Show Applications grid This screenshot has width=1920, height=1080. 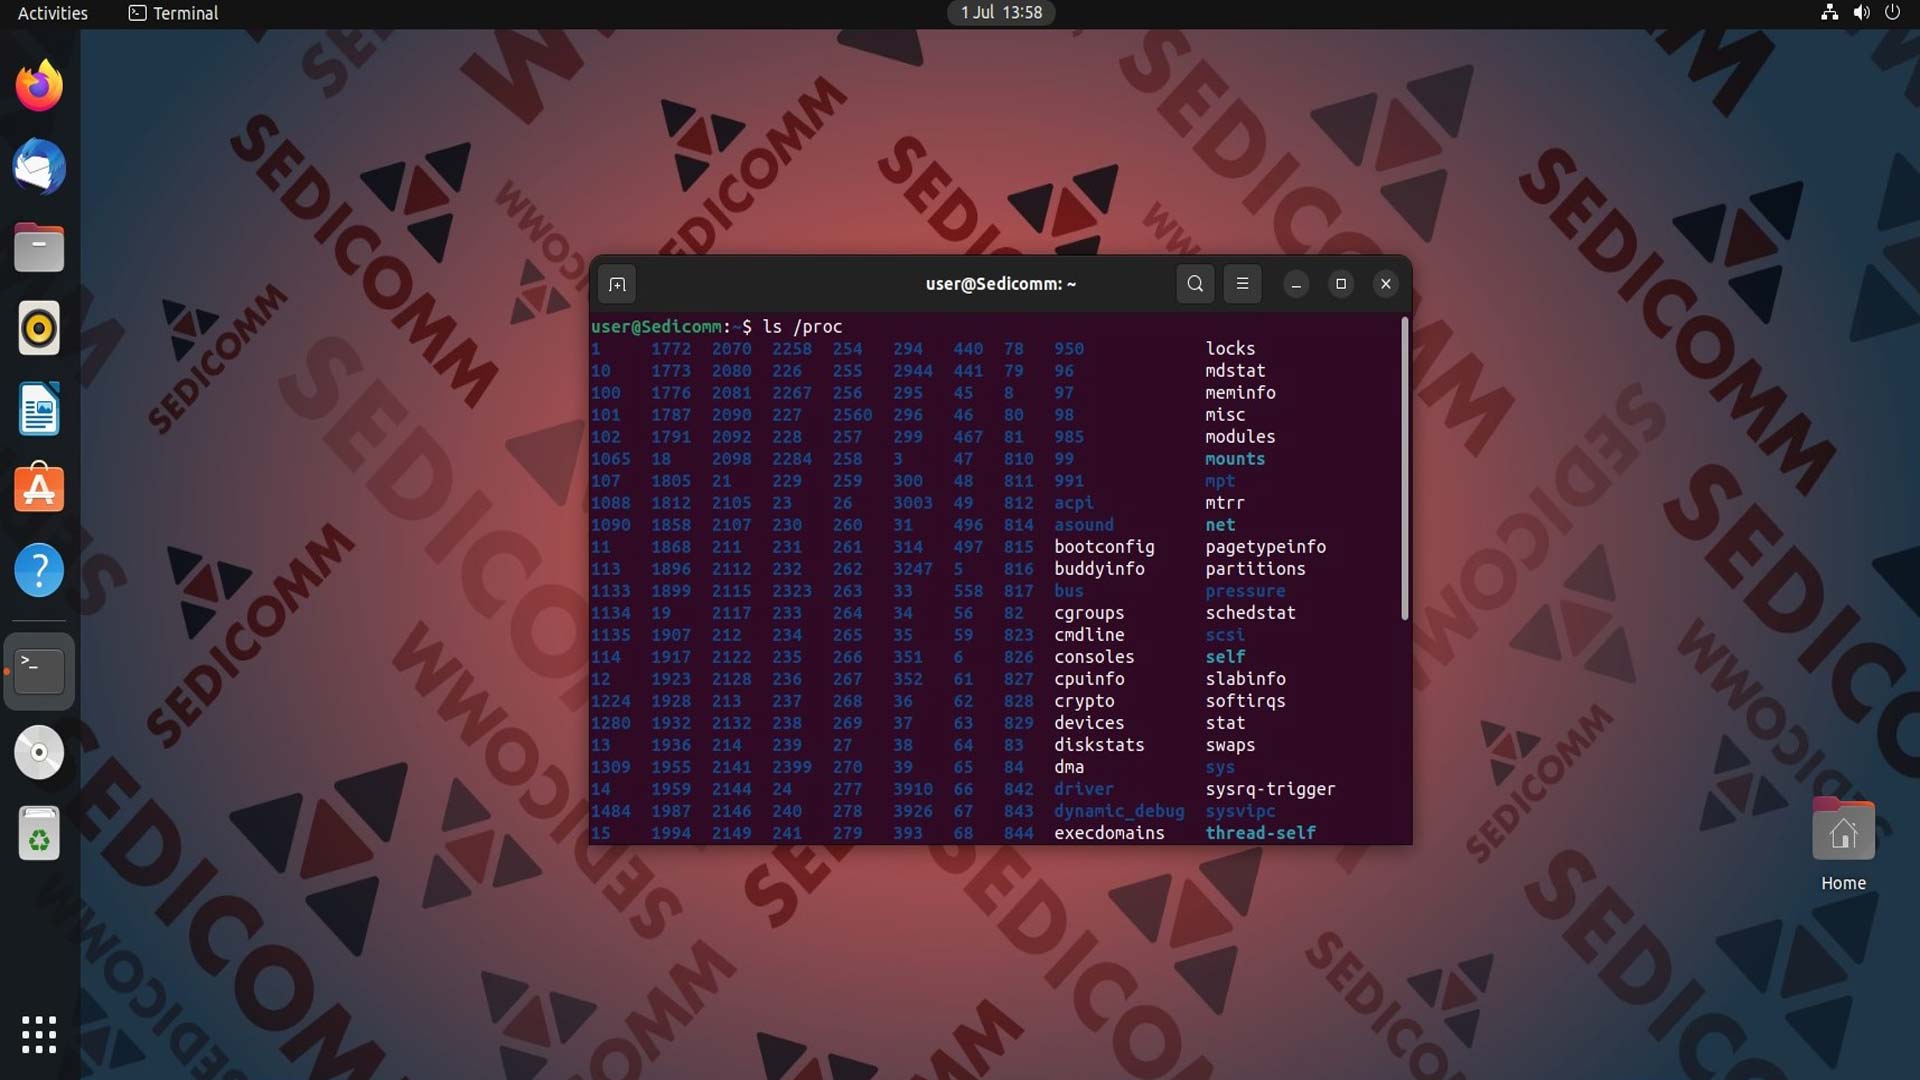click(x=39, y=1034)
